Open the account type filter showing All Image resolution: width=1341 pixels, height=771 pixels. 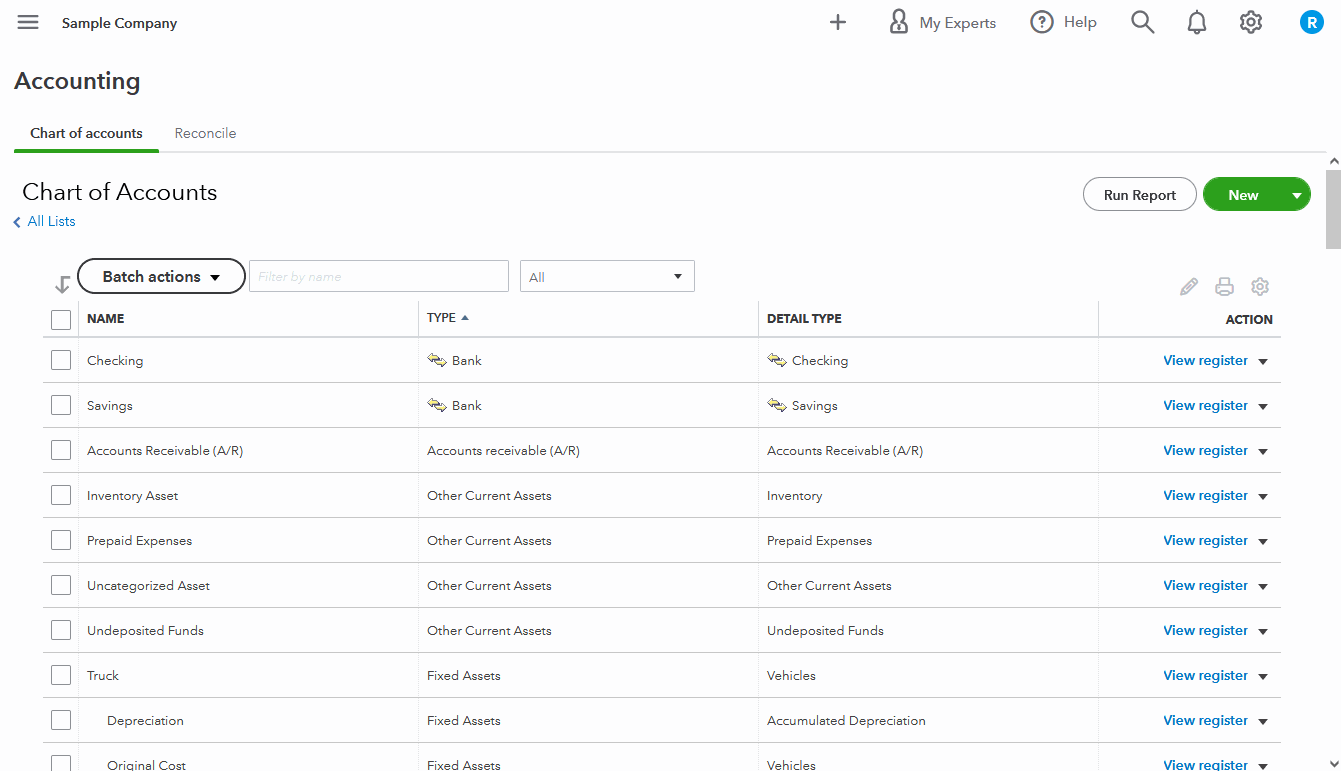pos(607,276)
